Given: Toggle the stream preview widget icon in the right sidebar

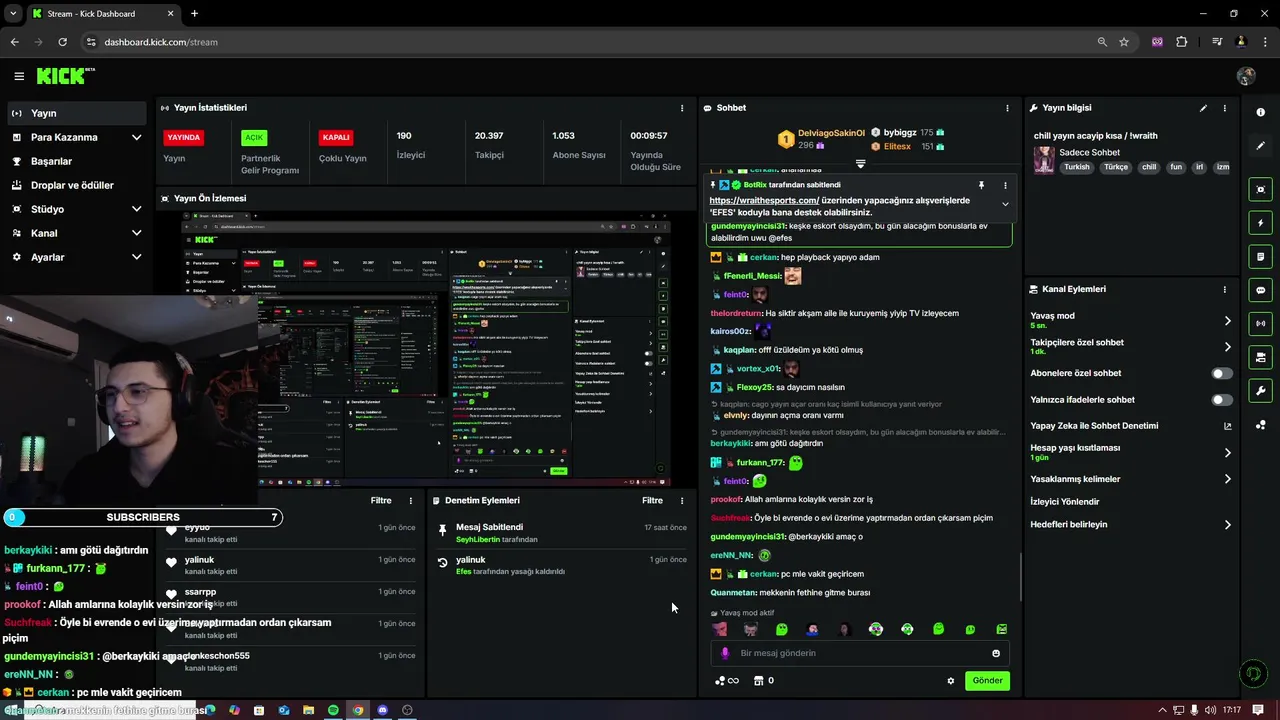Looking at the screenshot, I should click(1260, 190).
